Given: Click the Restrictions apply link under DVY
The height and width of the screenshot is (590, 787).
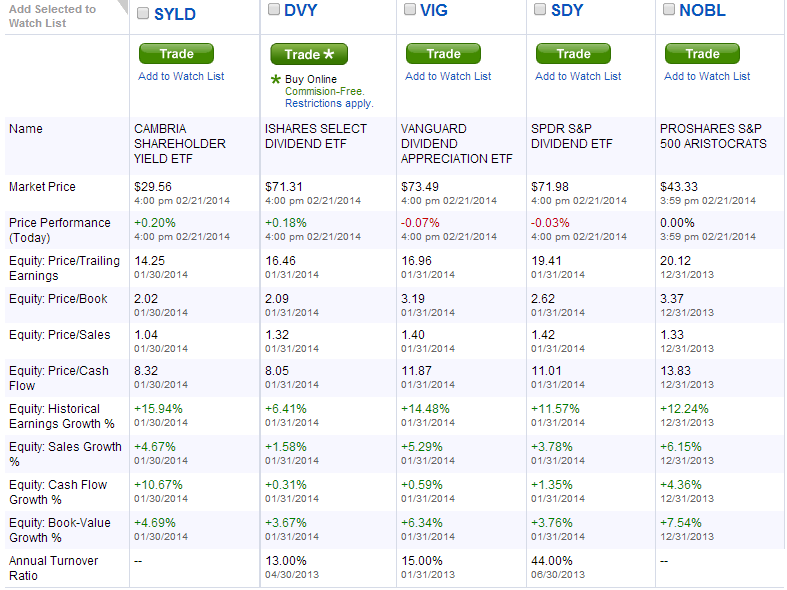Looking at the screenshot, I should [329, 103].
